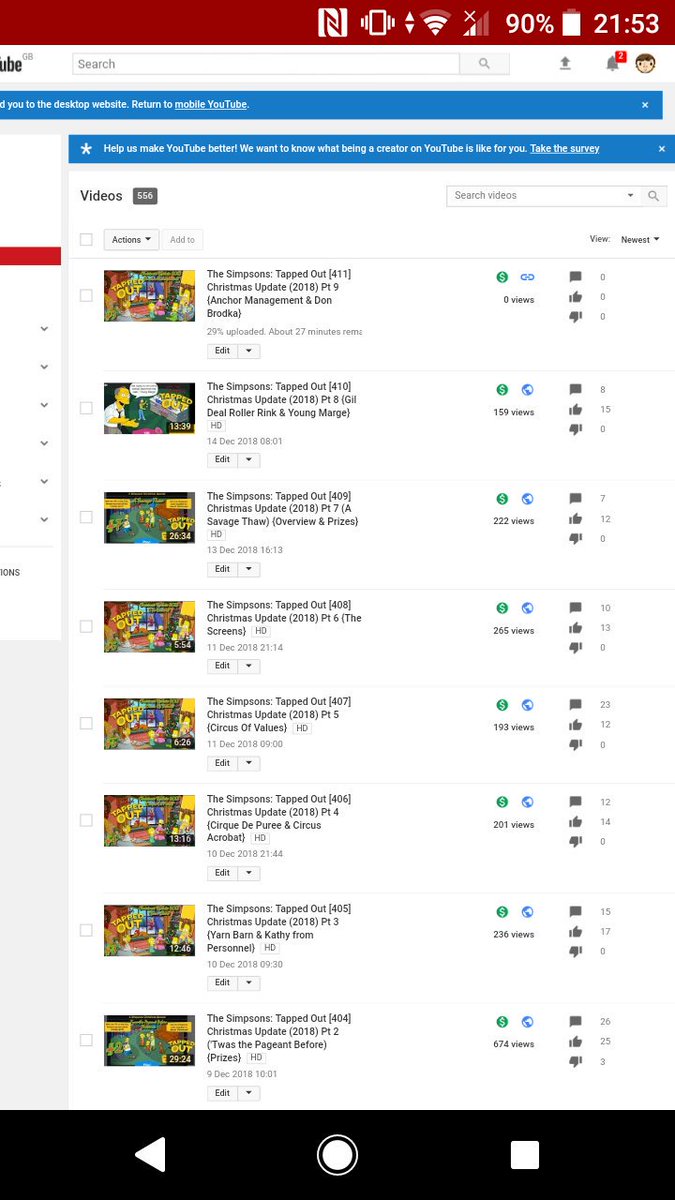Click public globe icon for video [410]
675x1200 pixels.
(x=527, y=390)
